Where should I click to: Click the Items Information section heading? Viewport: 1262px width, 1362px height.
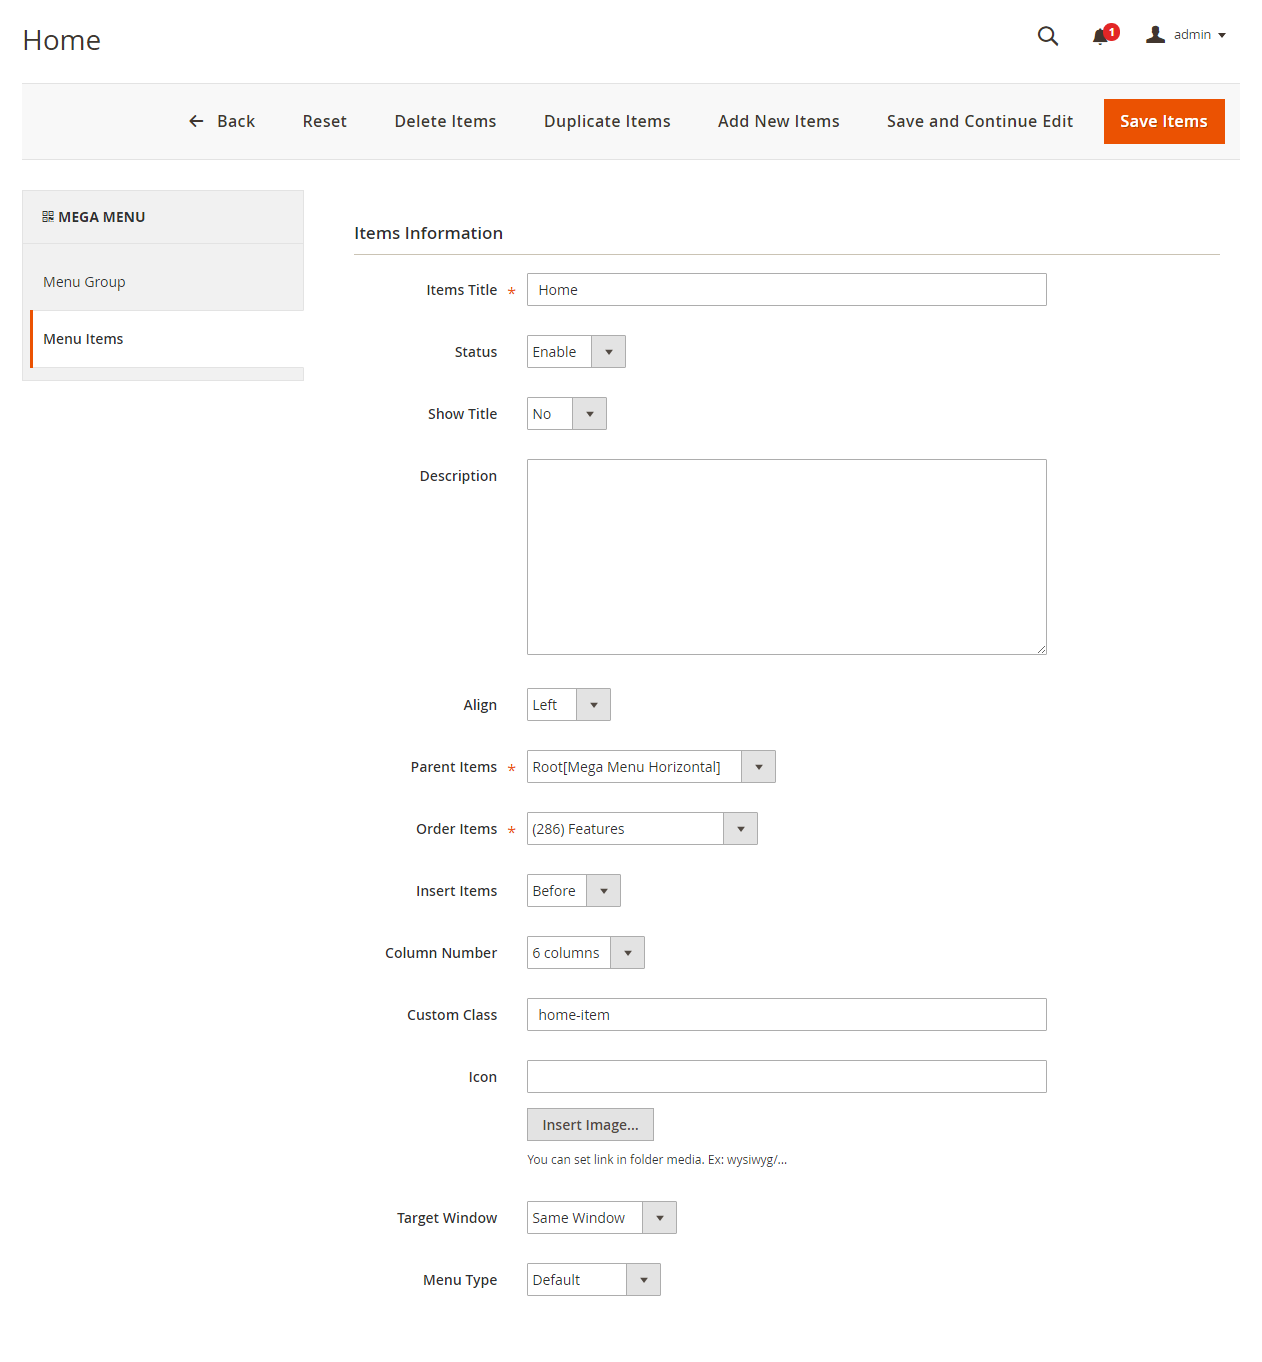point(428,233)
